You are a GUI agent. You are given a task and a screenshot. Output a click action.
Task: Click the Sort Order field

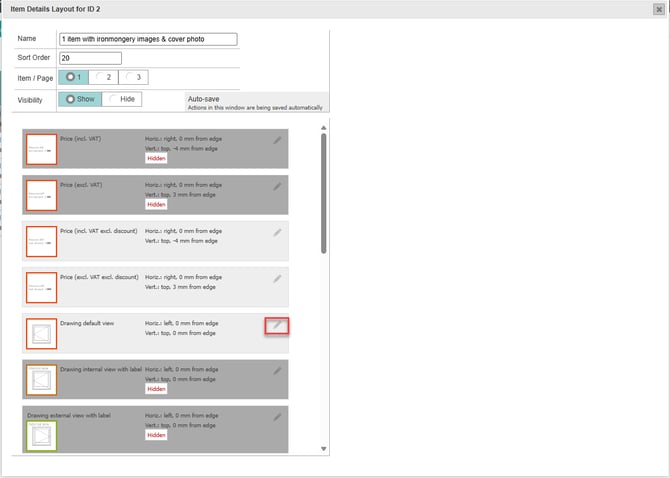click(x=90, y=59)
